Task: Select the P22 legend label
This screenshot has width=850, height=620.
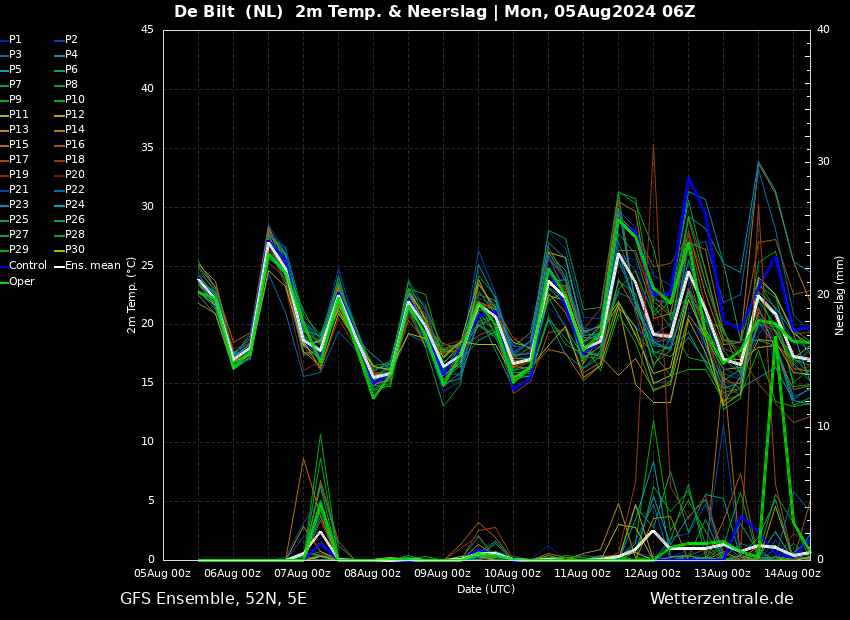Action: click(x=75, y=190)
